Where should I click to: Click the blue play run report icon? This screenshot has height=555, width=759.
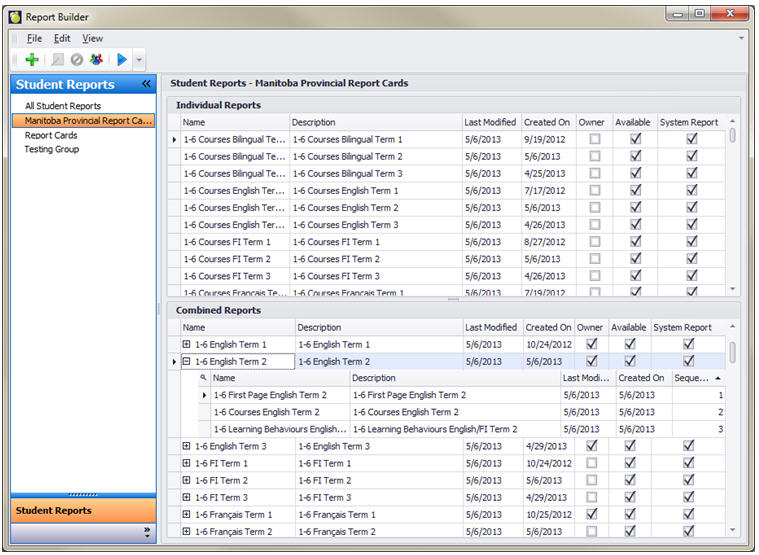pyautogui.click(x=122, y=60)
